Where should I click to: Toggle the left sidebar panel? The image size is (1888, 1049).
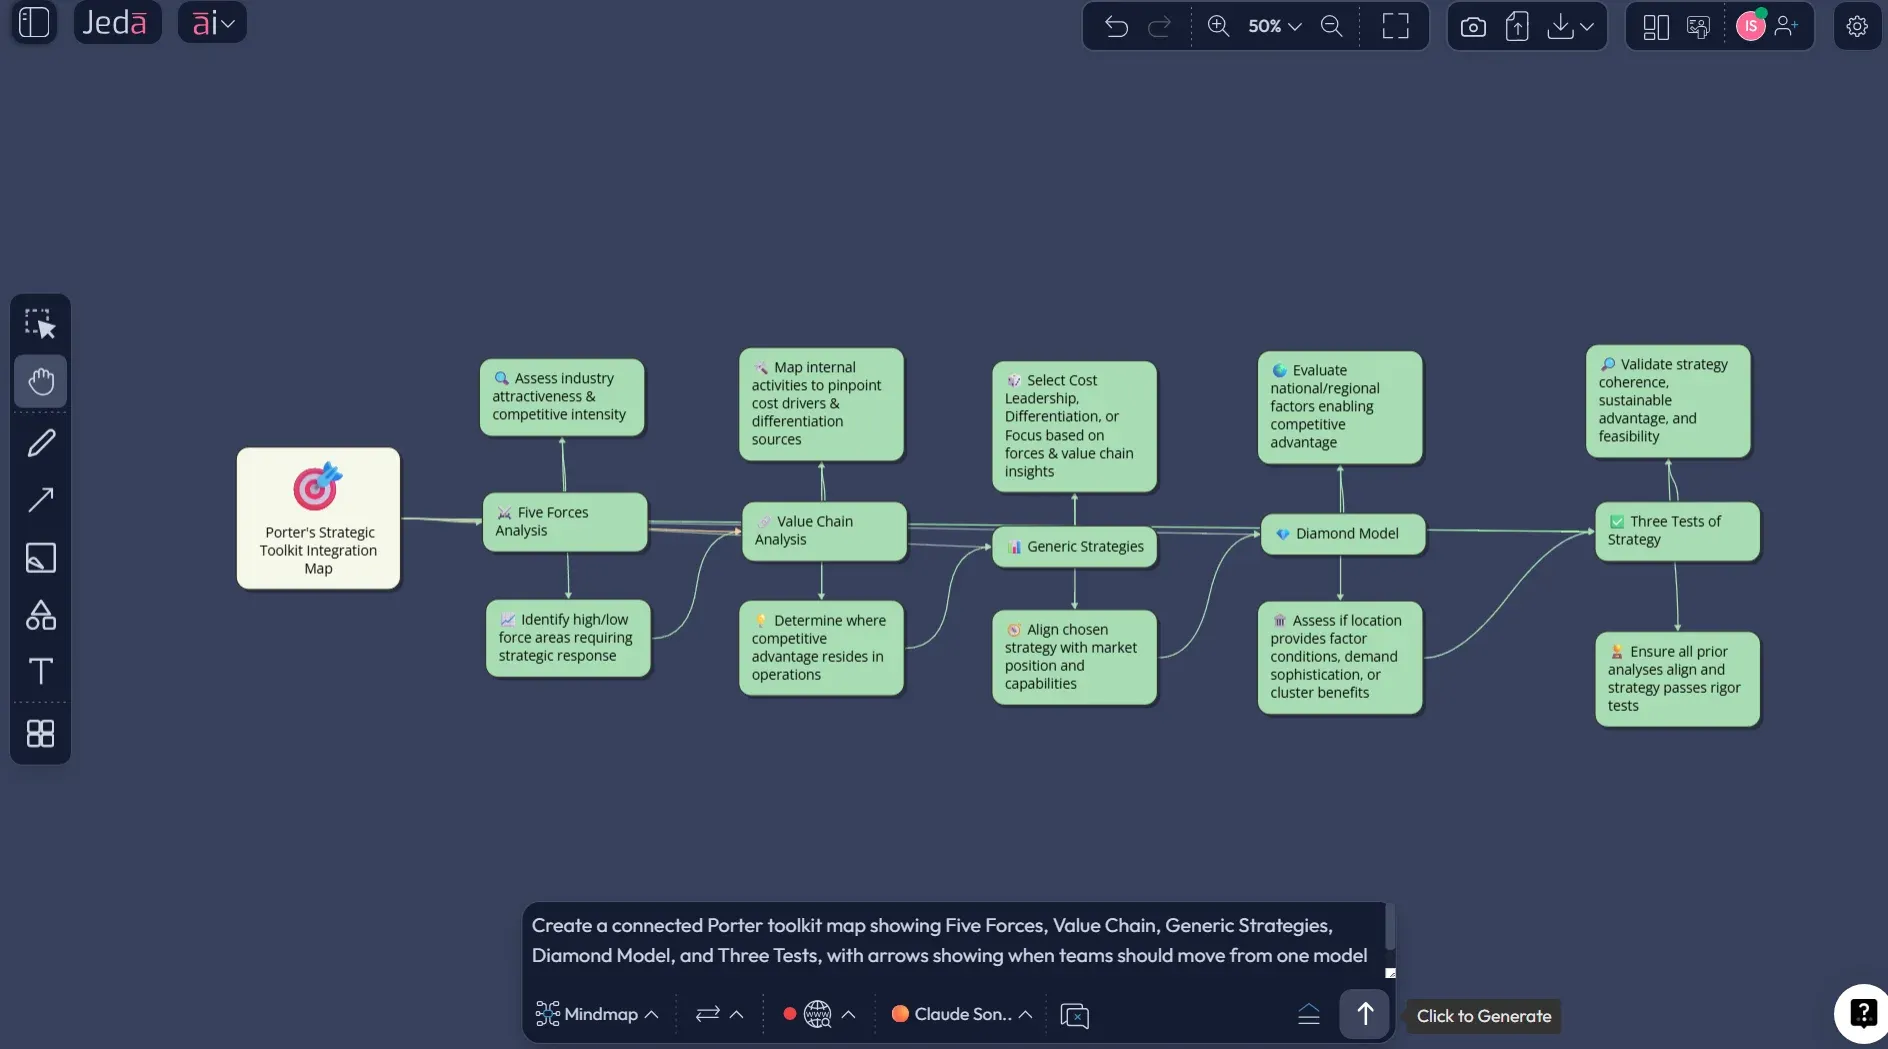pos(33,22)
